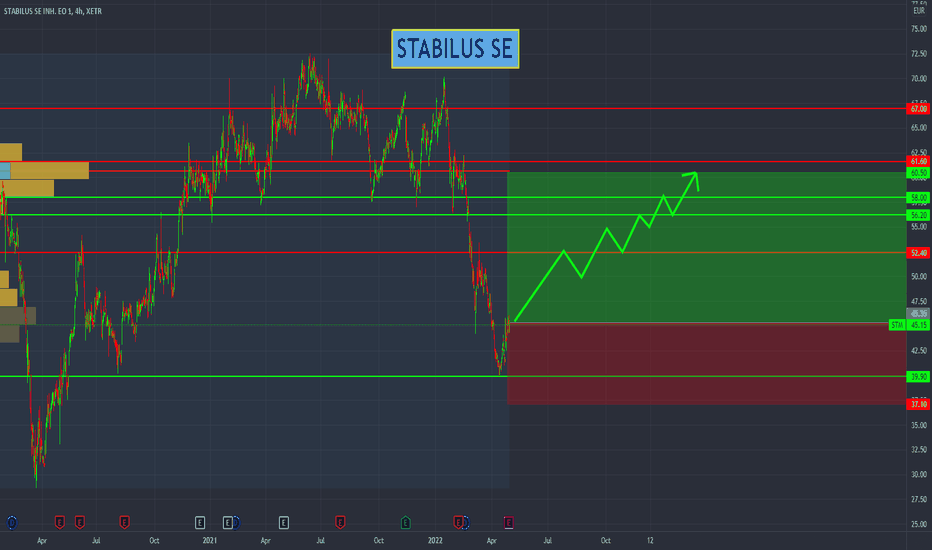
Task: Click the 35.00 value on price axis
Action: [x=919, y=426]
